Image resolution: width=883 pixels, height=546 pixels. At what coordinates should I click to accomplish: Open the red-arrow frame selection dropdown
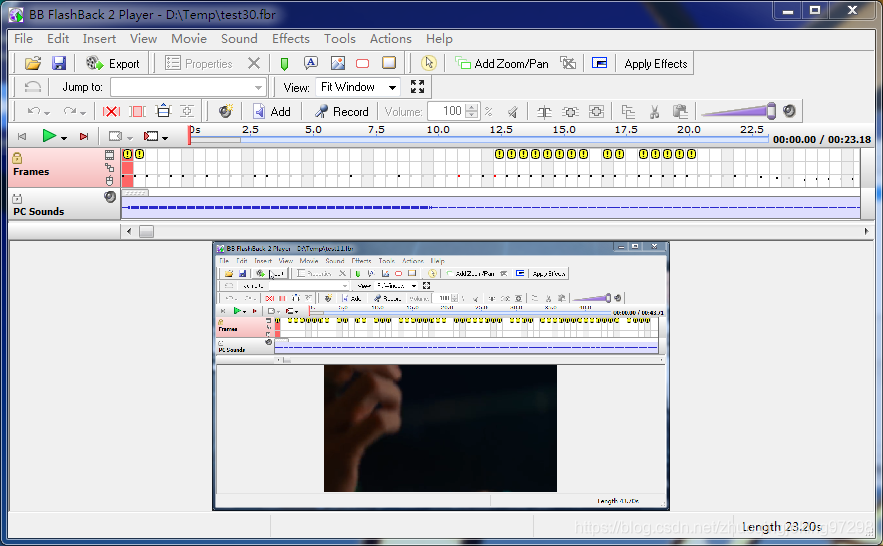click(x=164, y=138)
